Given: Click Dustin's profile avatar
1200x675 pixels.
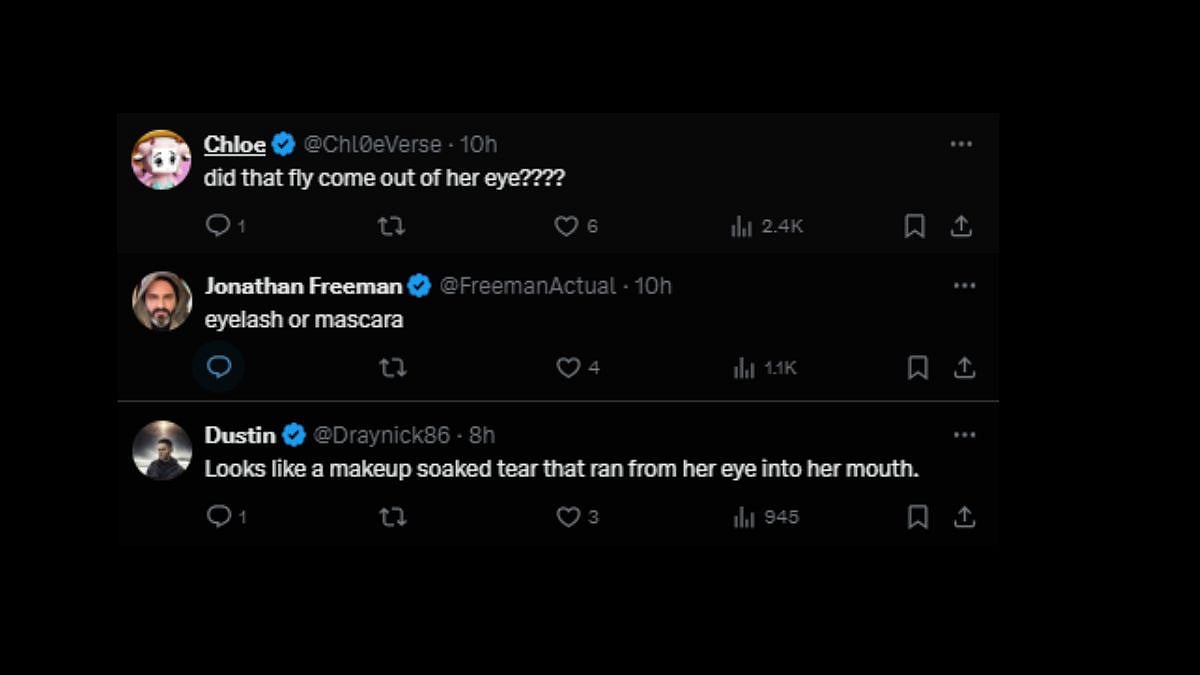Looking at the screenshot, I should [x=162, y=450].
